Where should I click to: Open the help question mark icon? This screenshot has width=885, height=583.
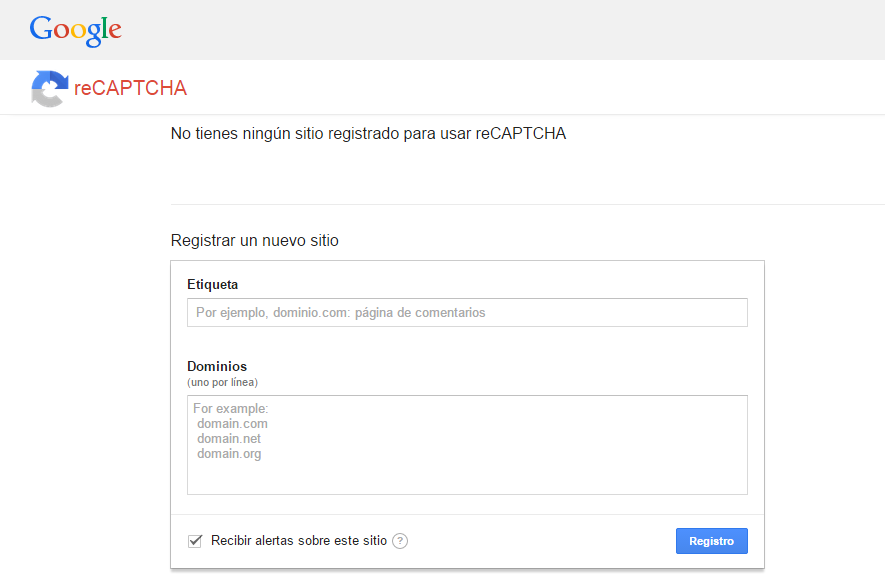tap(400, 541)
